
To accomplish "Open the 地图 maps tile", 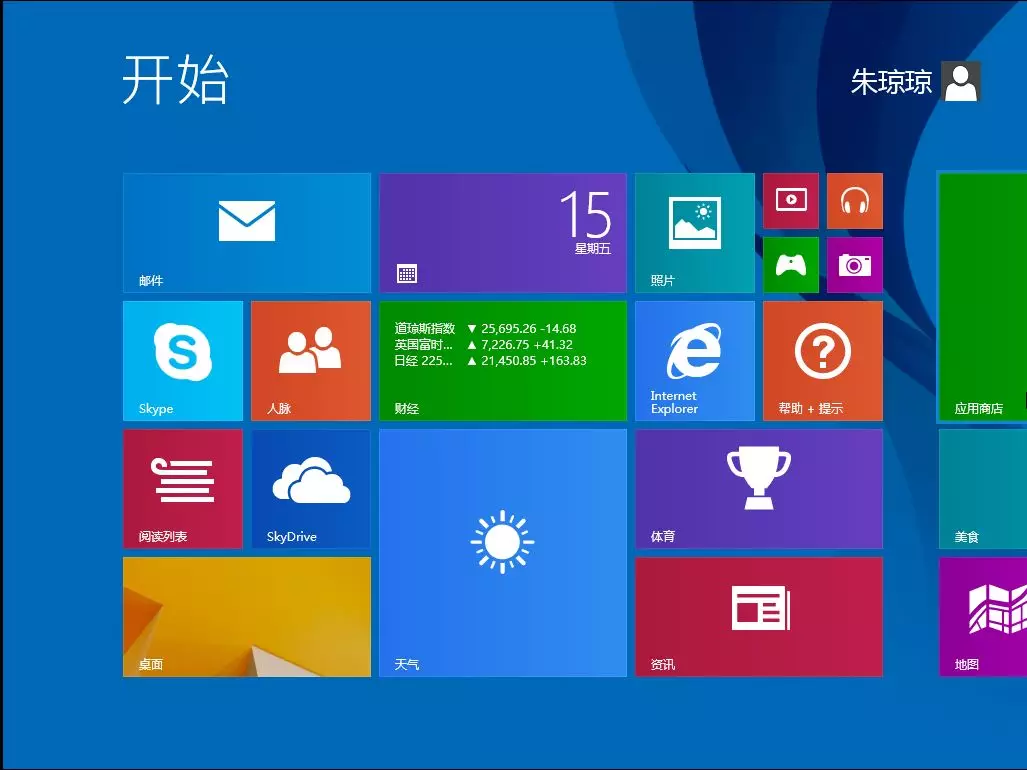I will coord(982,617).
